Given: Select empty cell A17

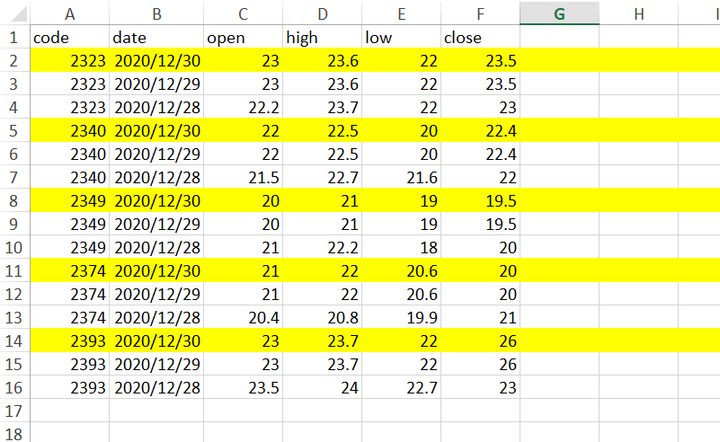Looking at the screenshot, I should 70,411.
